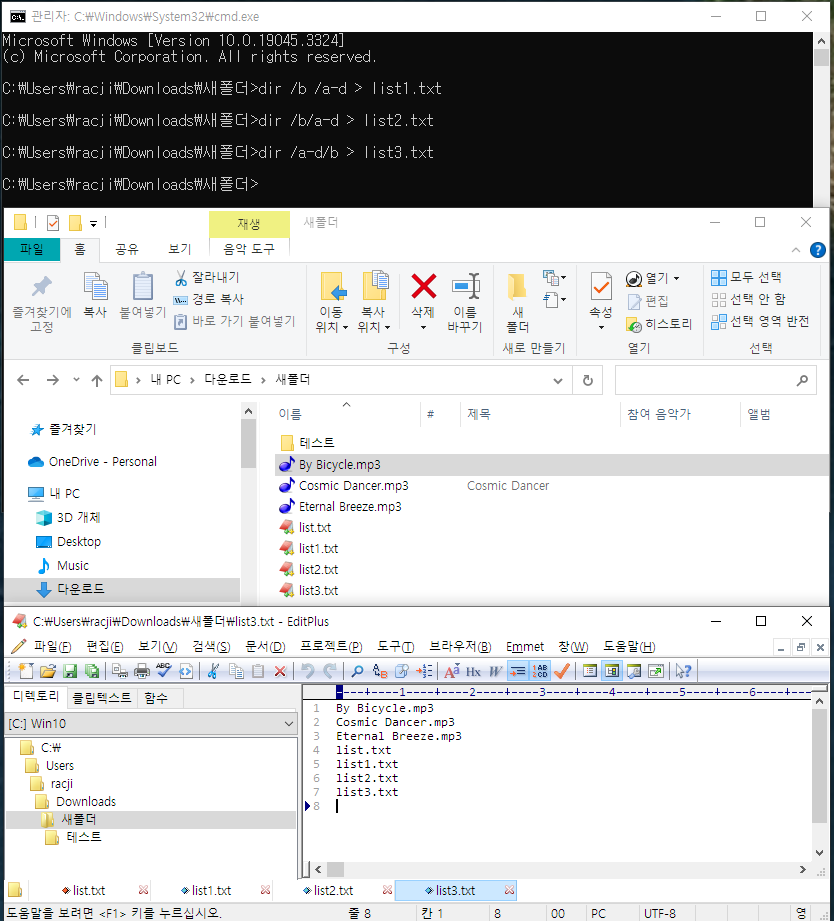Open Recent locations chevron in Explorer
The width and height of the screenshot is (834, 921).
(x=76, y=379)
